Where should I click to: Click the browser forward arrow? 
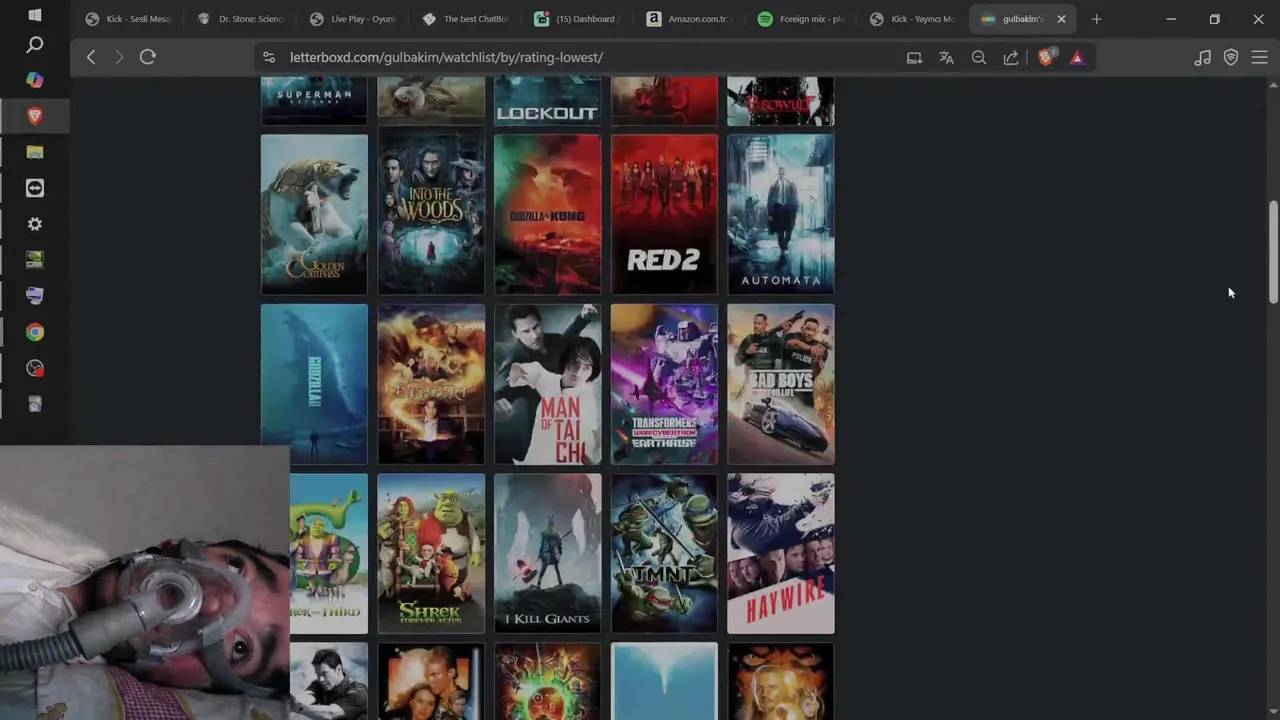click(x=119, y=57)
